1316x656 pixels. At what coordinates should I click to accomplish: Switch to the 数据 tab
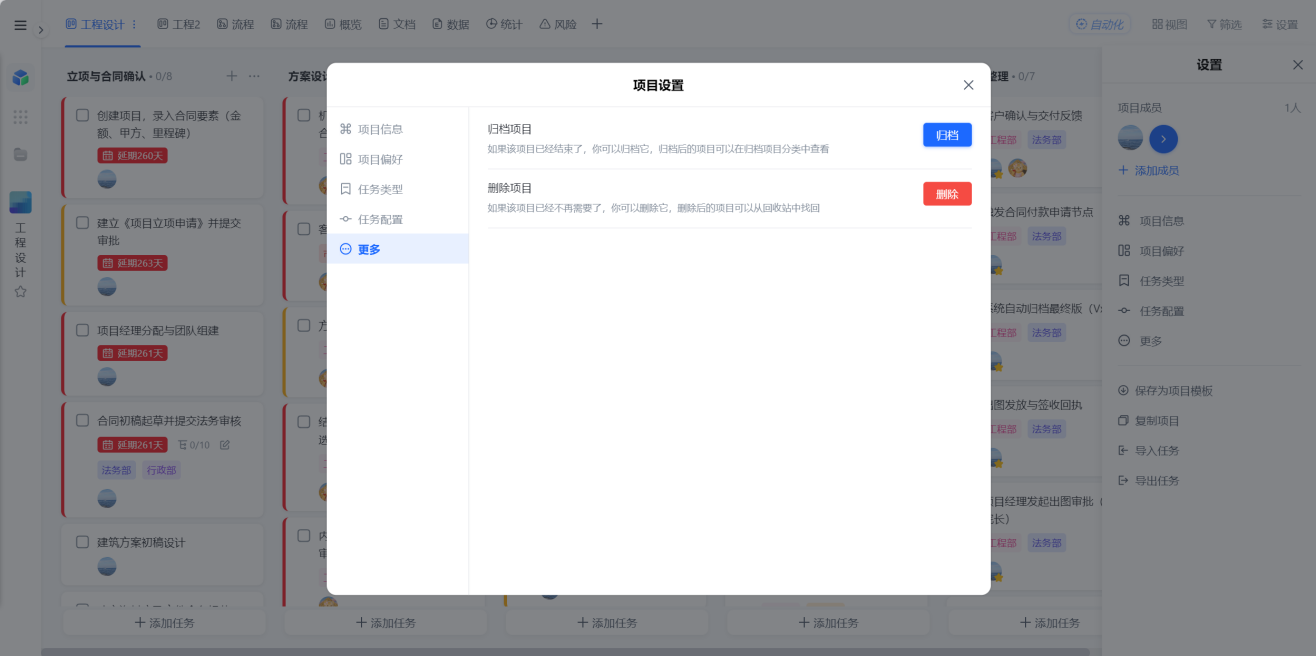(x=451, y=24)
